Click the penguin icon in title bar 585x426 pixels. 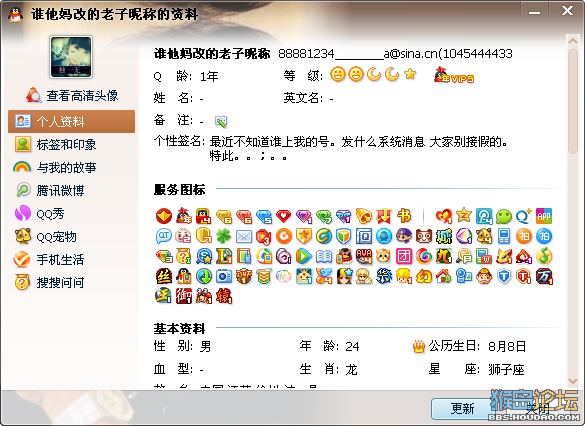pos(15,15)
